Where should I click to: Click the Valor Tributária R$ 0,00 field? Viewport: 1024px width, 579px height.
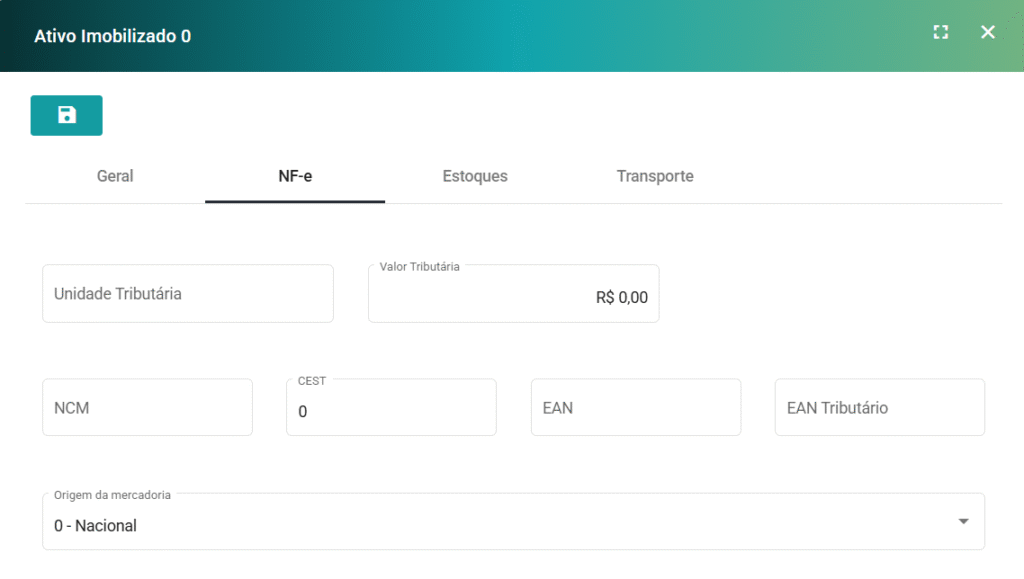(x=513, y=298)
